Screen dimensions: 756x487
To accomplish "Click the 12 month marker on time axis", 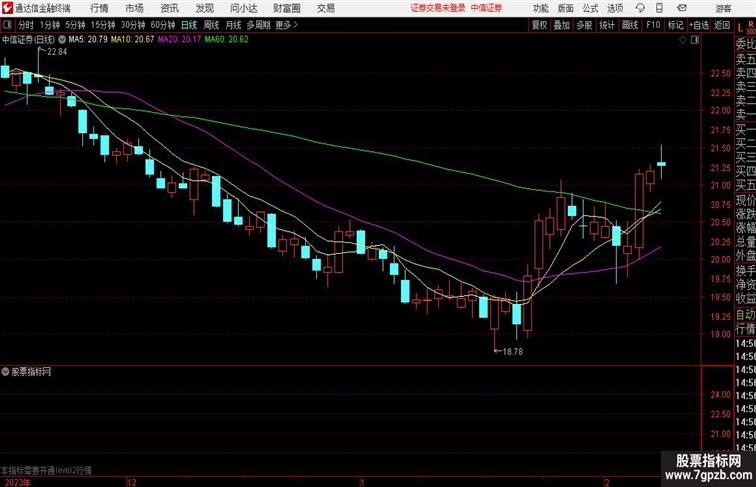I will 132,482.
